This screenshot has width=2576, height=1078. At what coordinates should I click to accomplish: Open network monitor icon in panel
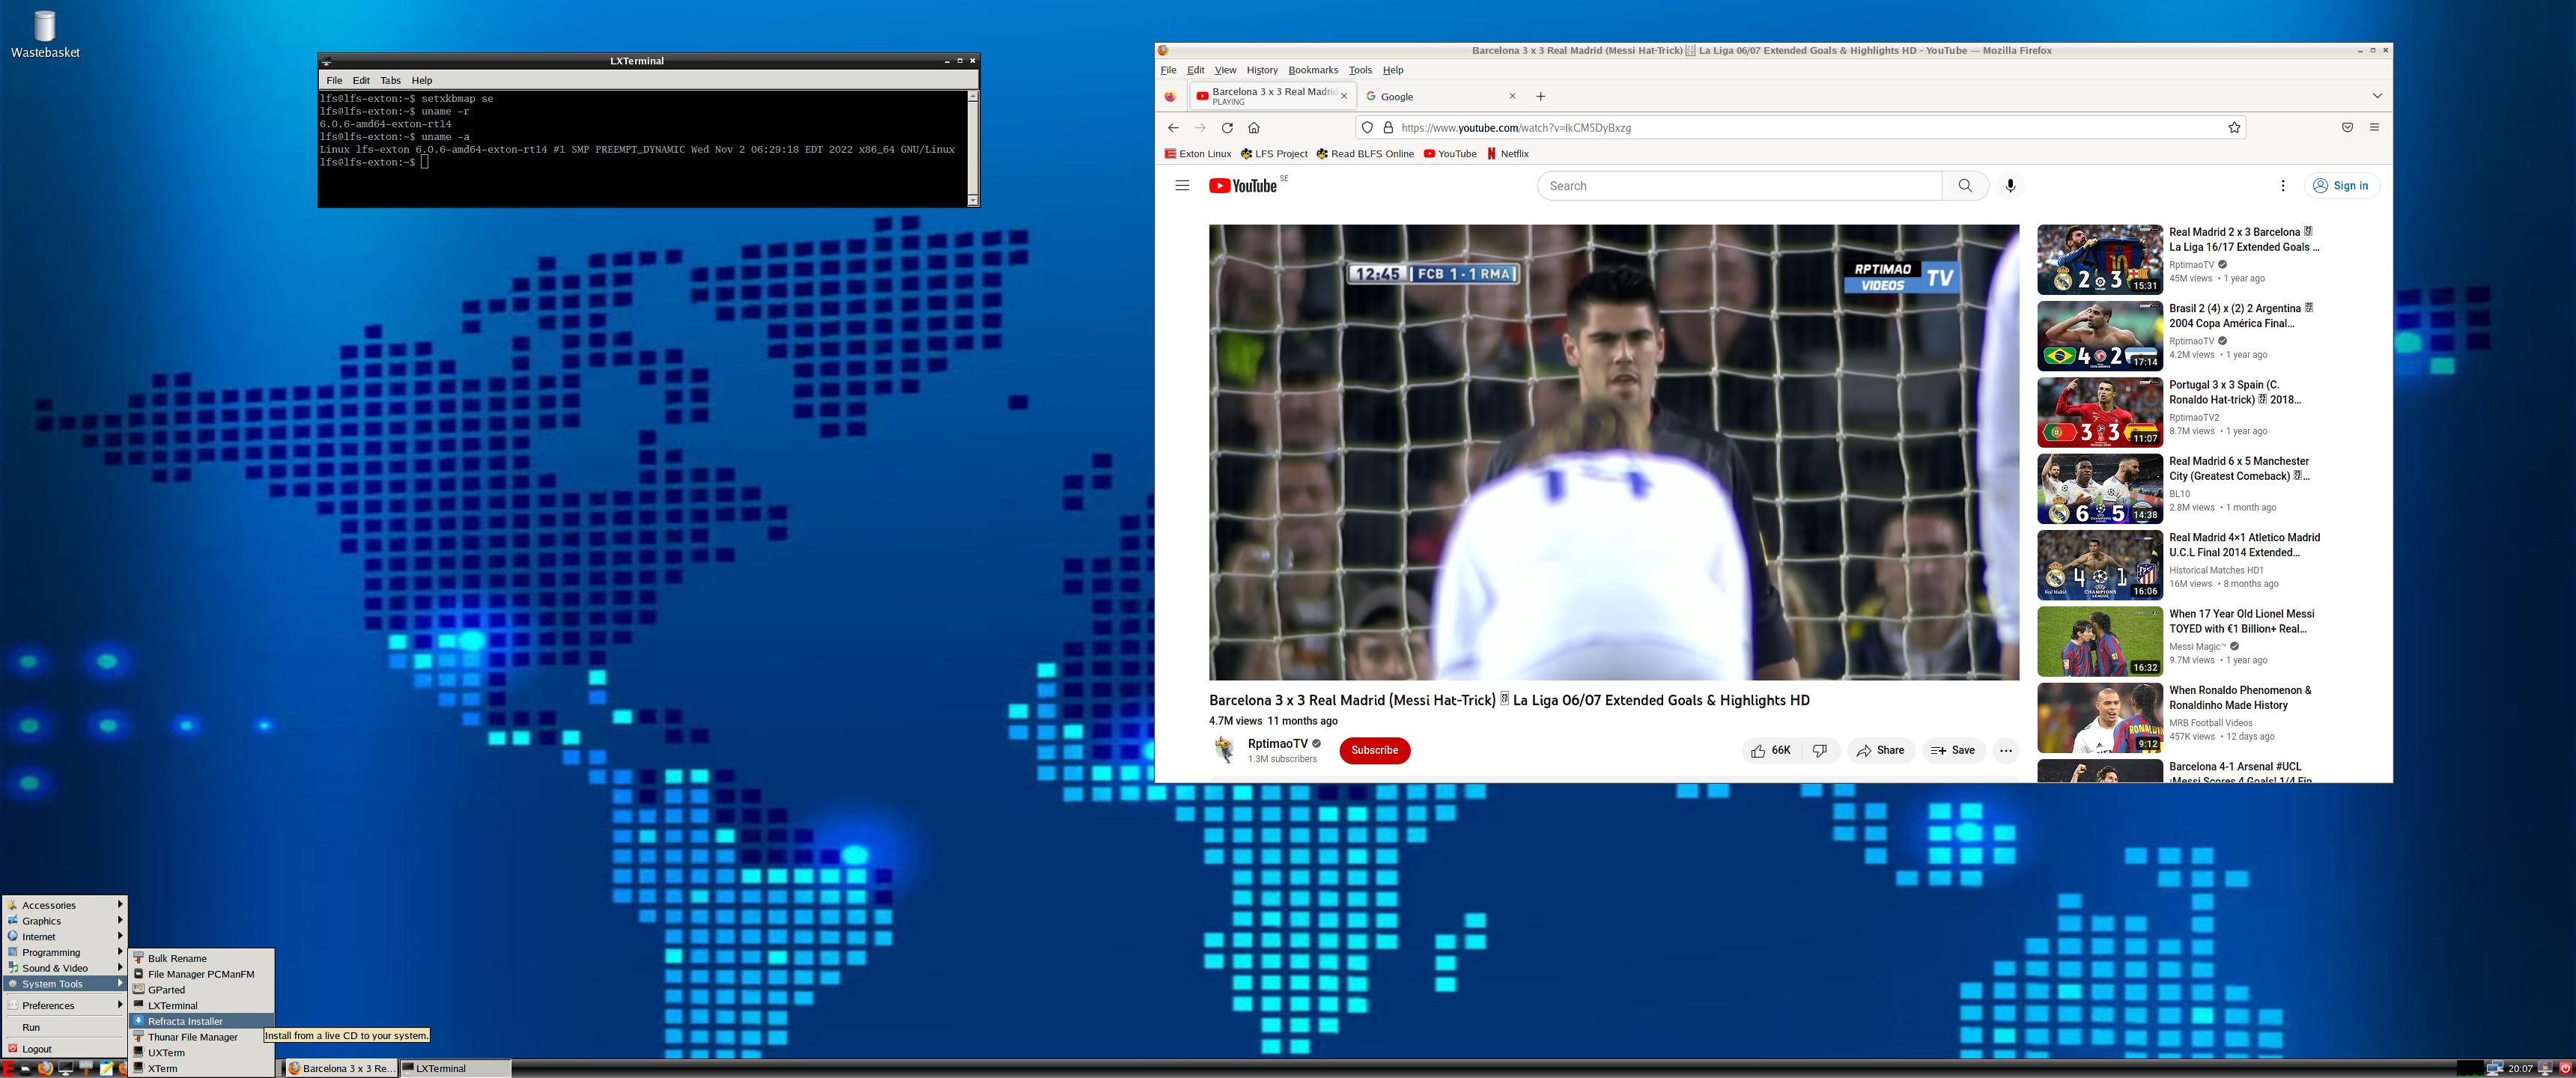coord(2494,1068)
